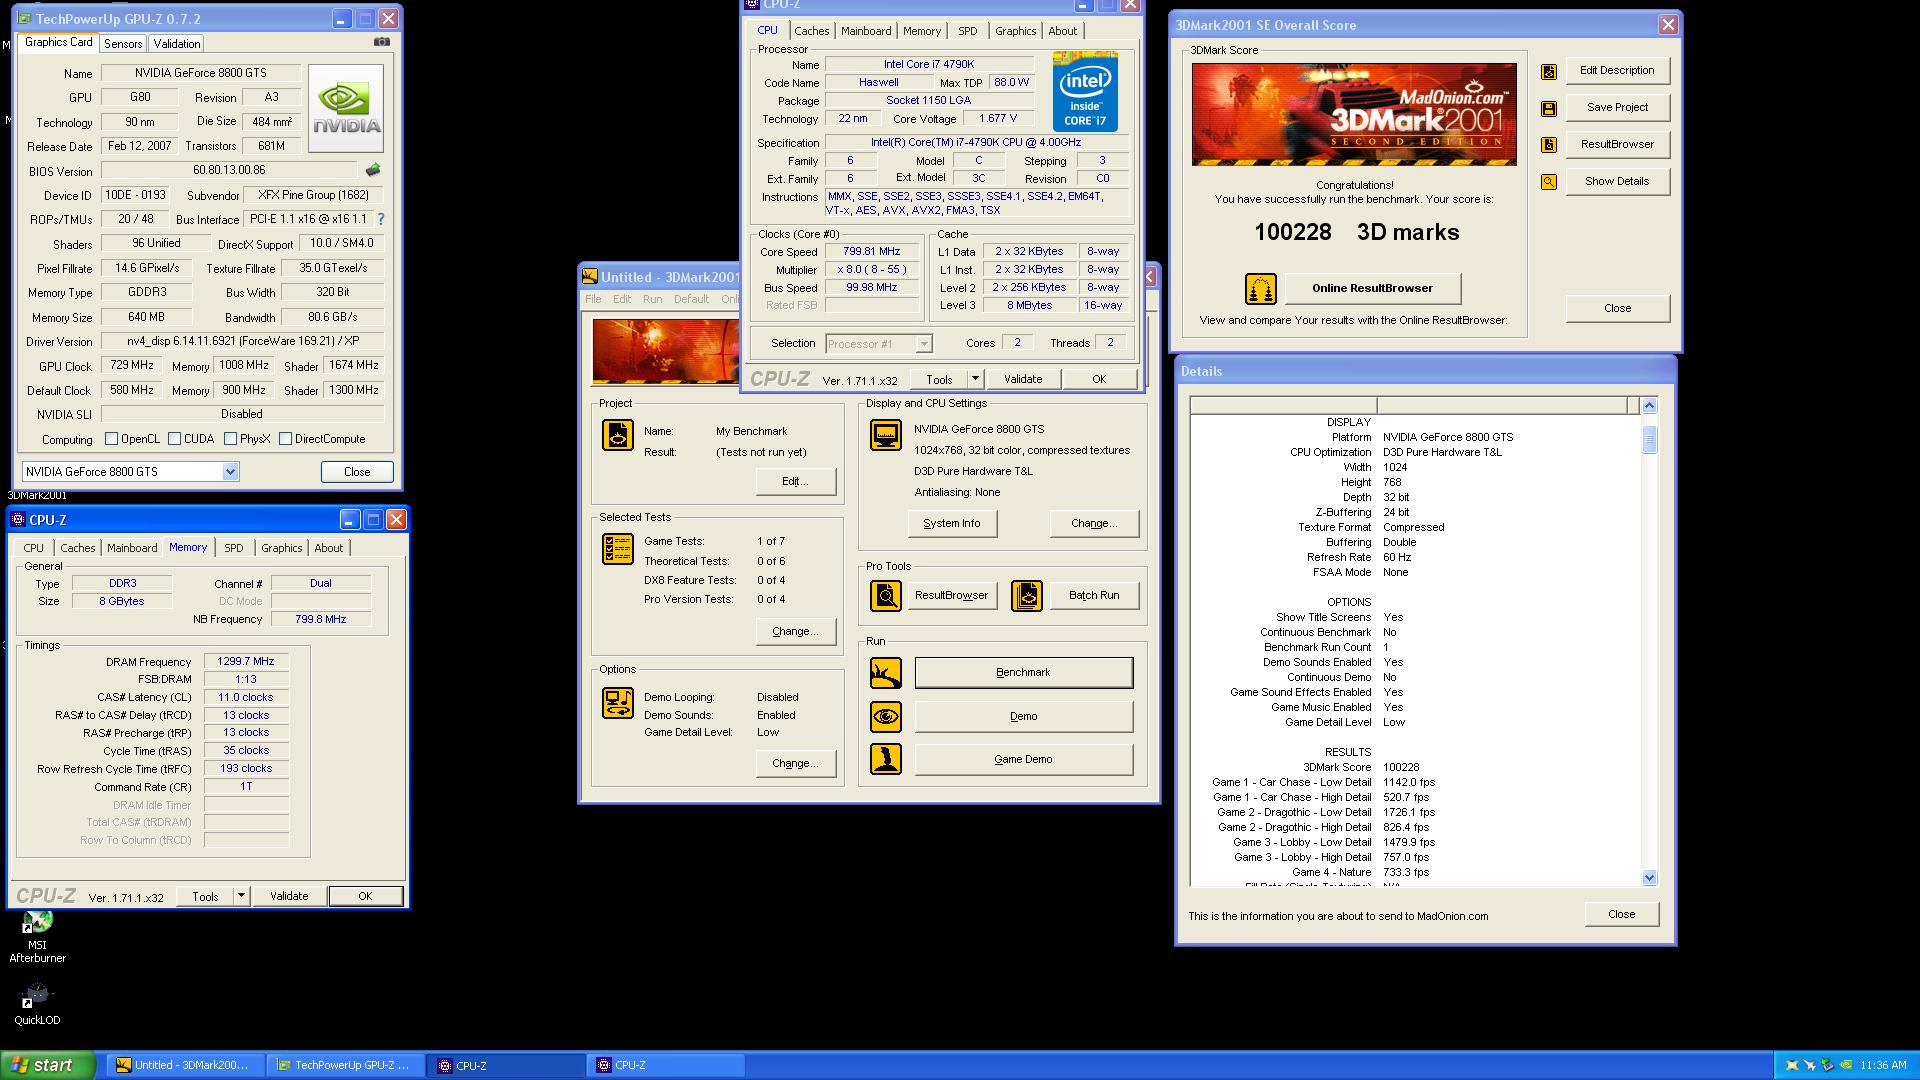Enable the PhysX checkbox in GPU-Z
Image resolution: width=1920 pixels, height=1080 pixels.
click(231, 439)
